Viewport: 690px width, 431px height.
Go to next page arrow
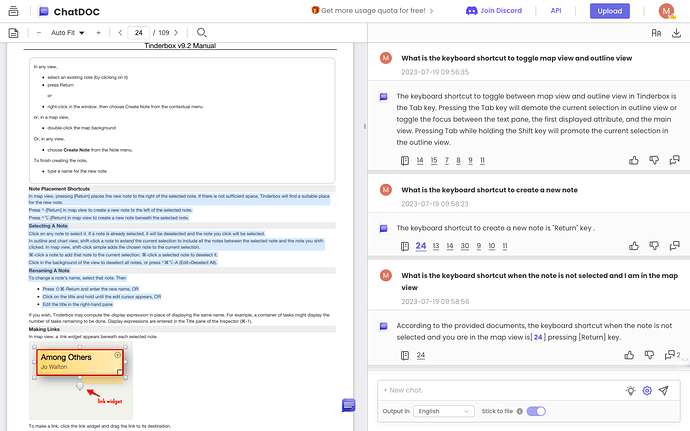click(x=176, y=33)
